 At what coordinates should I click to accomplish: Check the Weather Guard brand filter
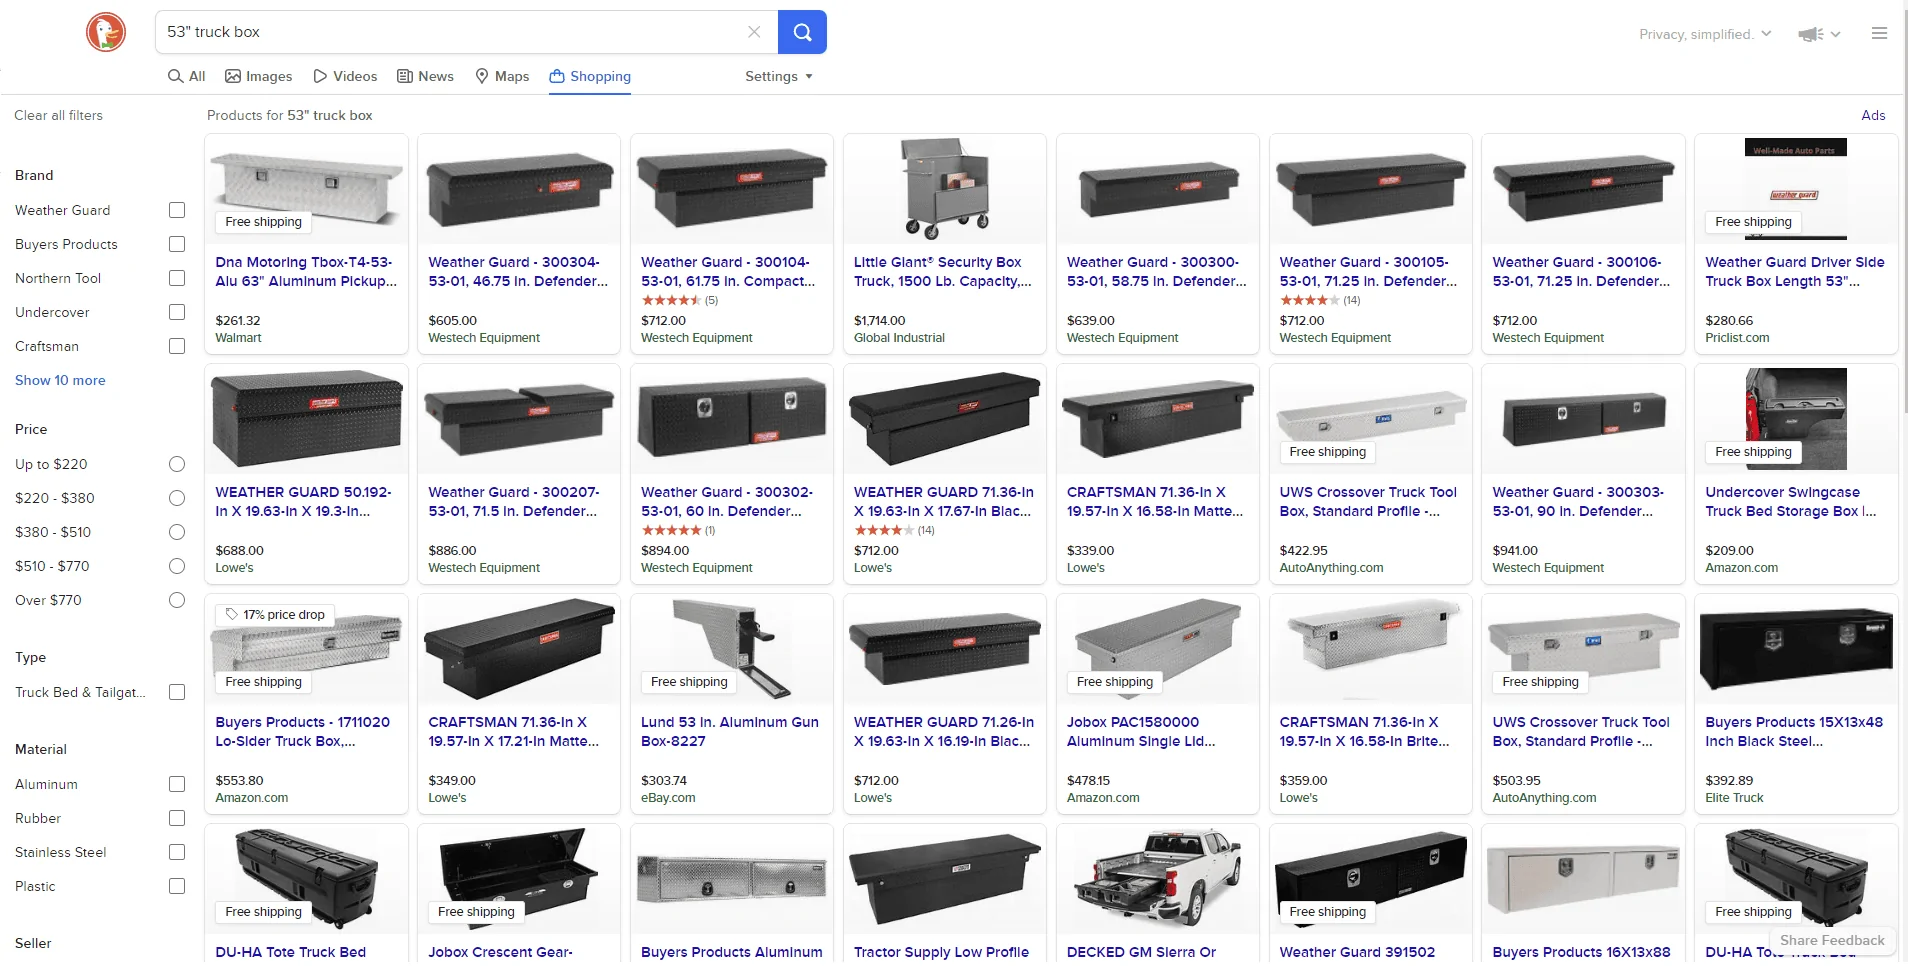[x=177, y=210]
